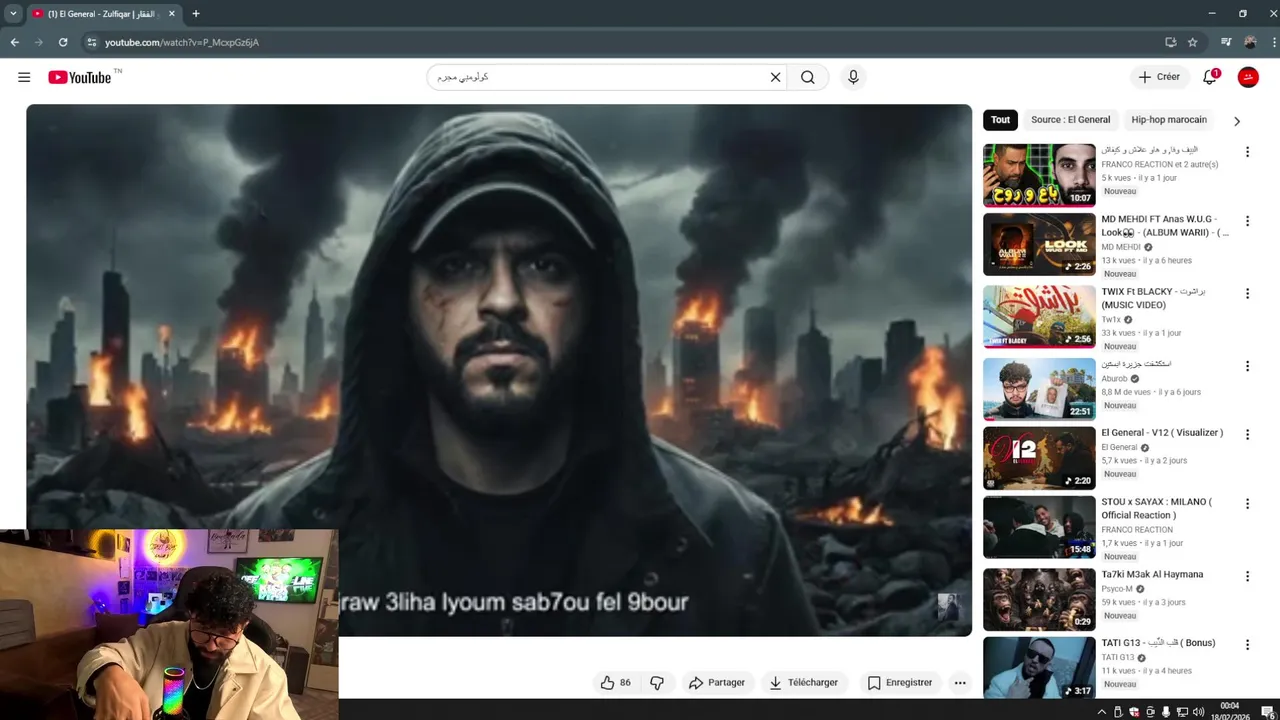Viewport: 1280px width, 720px height.
Task: Open the STOU x SAYAX 15:48 thumbnail
Action: tap(1039, 527)
